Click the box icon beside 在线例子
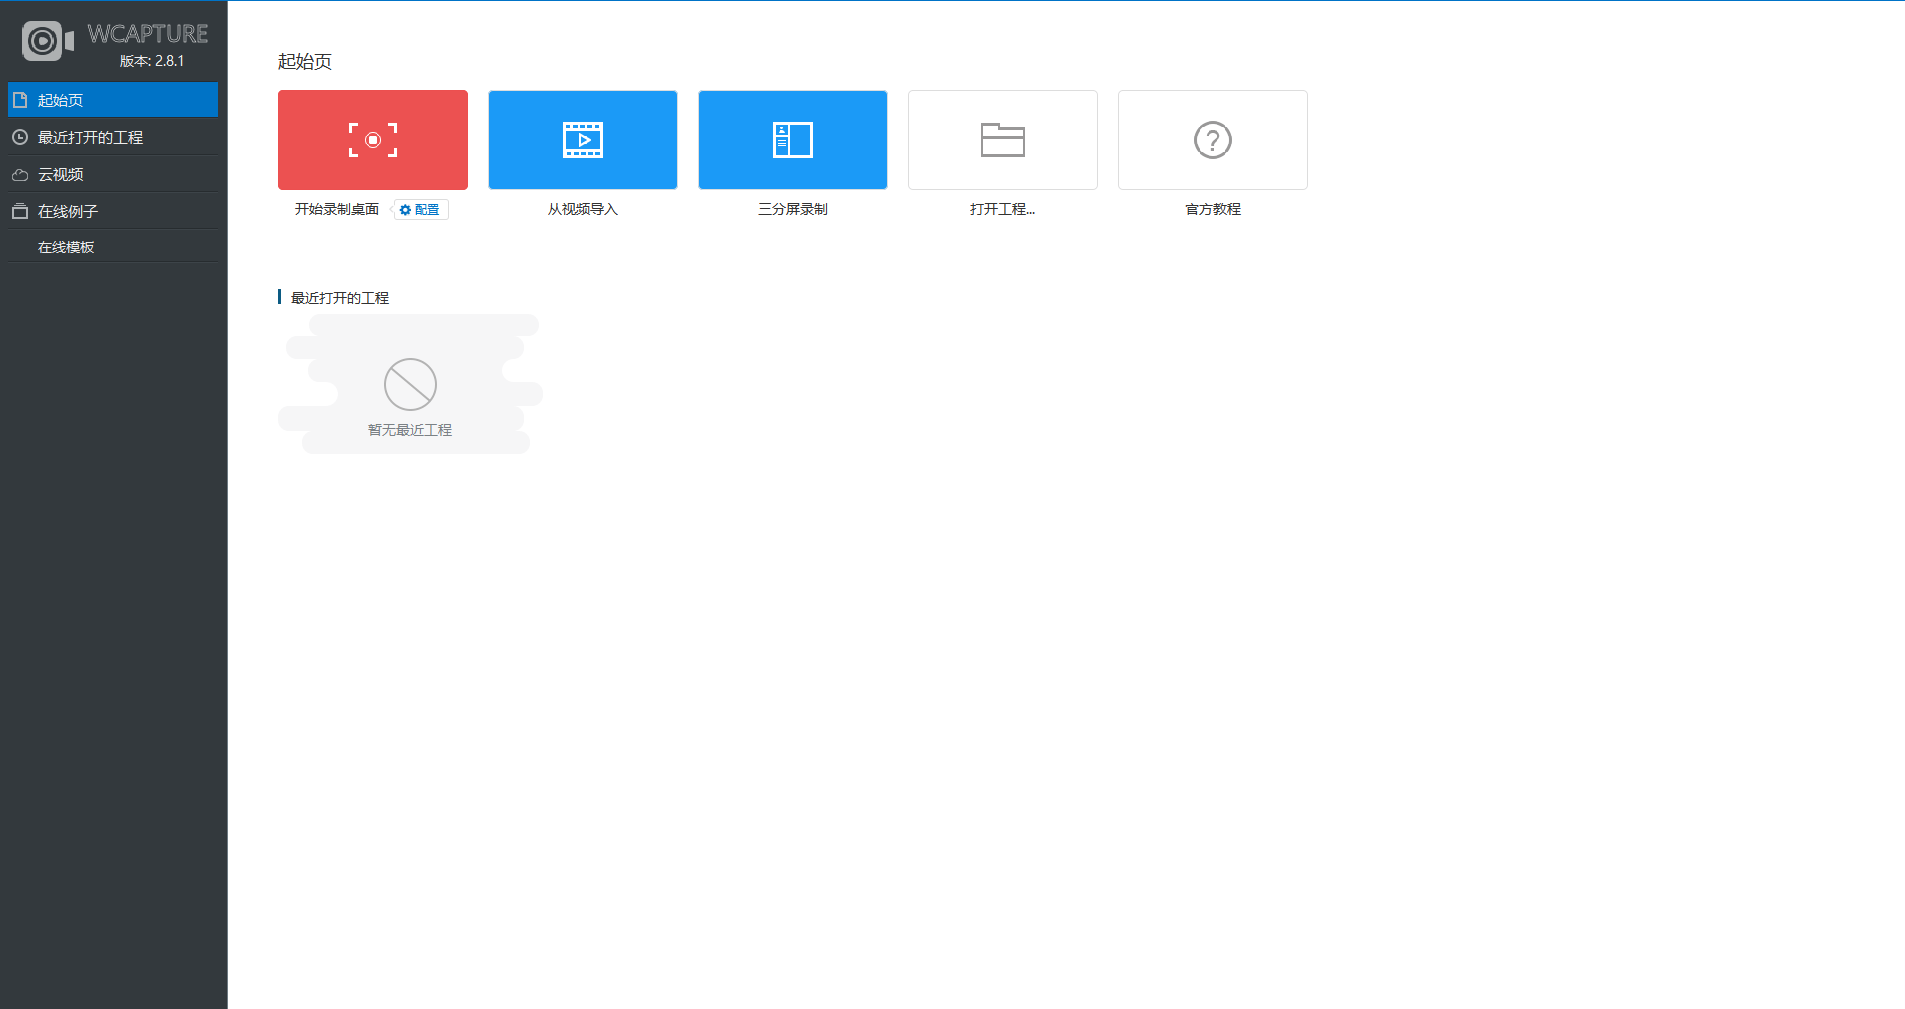The image size is (1905, 1009). (20, 211)
